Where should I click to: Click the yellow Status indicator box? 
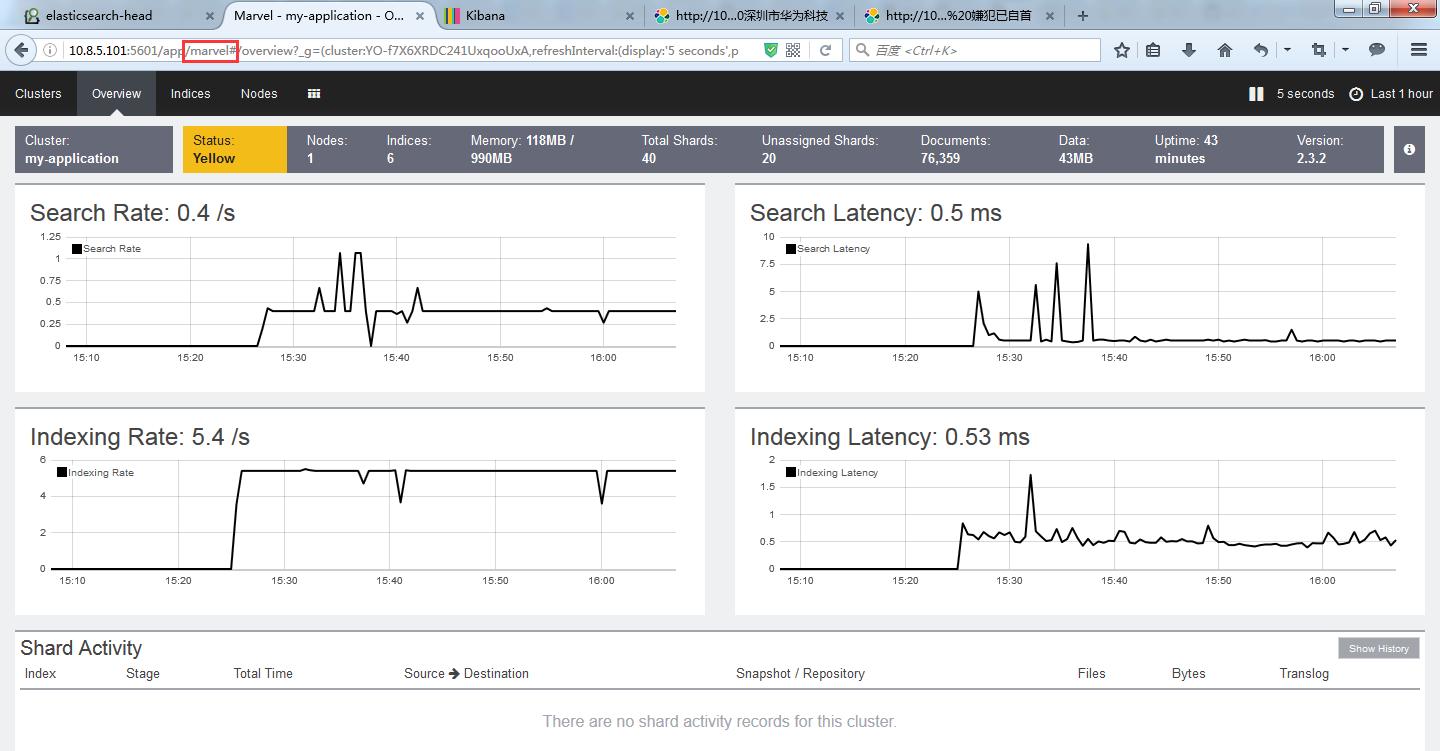(235, 149)
